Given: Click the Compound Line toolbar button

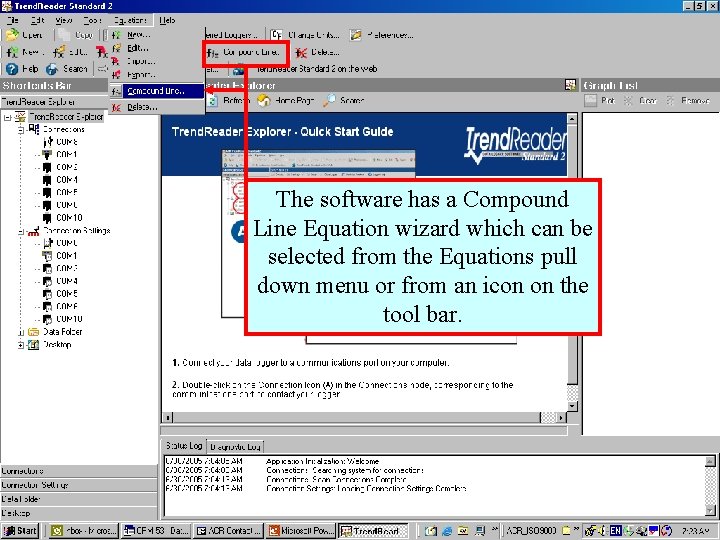Looking at the screenshot, I should pos(243,52).
